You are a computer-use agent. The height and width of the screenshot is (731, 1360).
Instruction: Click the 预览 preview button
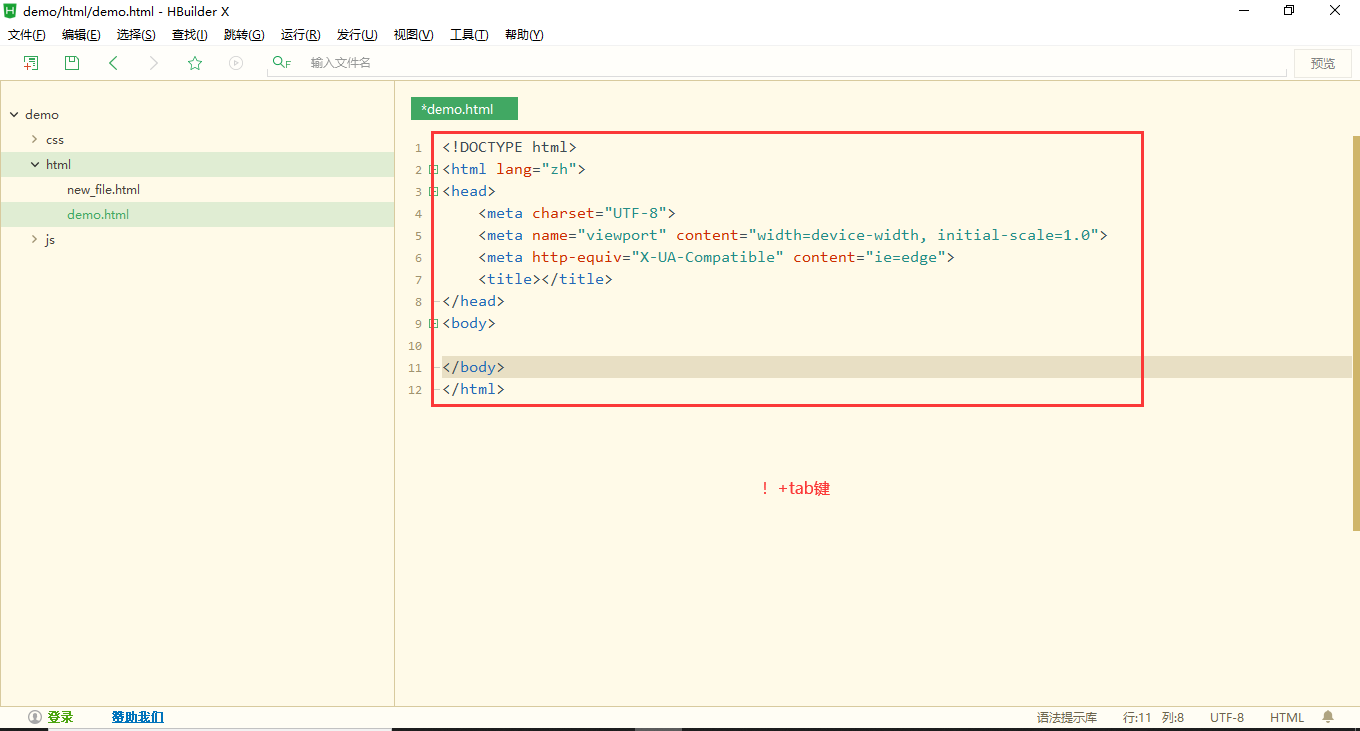[1323, 63]
